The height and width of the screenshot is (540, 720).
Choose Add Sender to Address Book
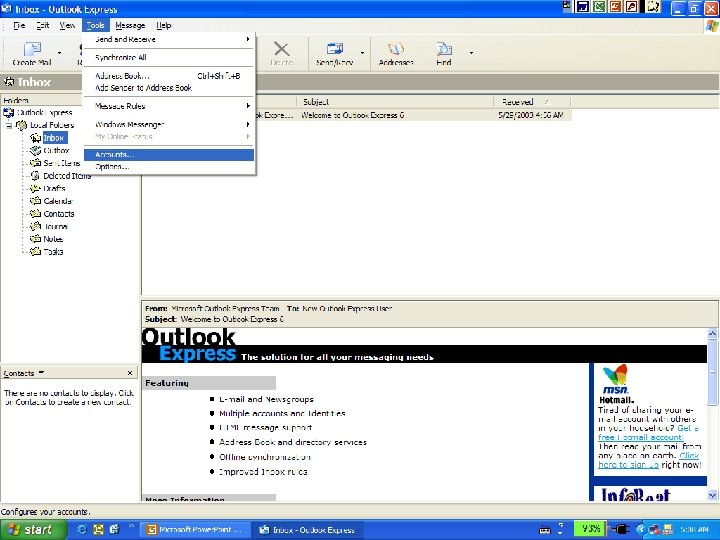pyautogui.click(x=169, y=88)
